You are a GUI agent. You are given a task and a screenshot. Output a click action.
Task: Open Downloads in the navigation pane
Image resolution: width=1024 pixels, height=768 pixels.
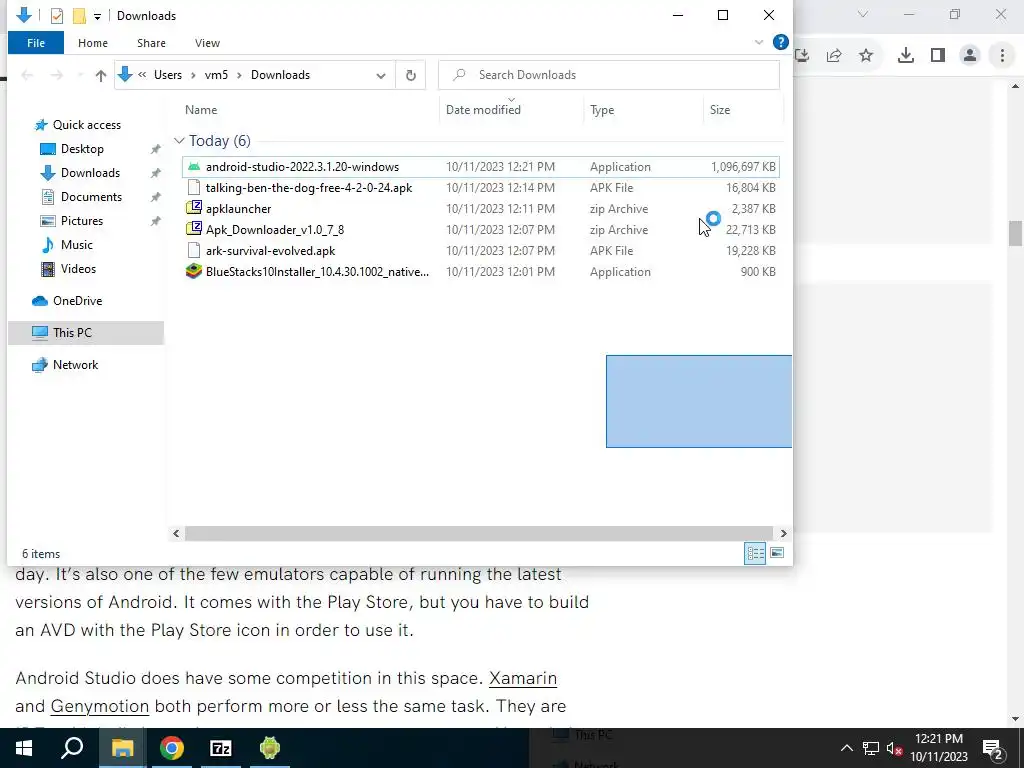[x=90, y=173]
